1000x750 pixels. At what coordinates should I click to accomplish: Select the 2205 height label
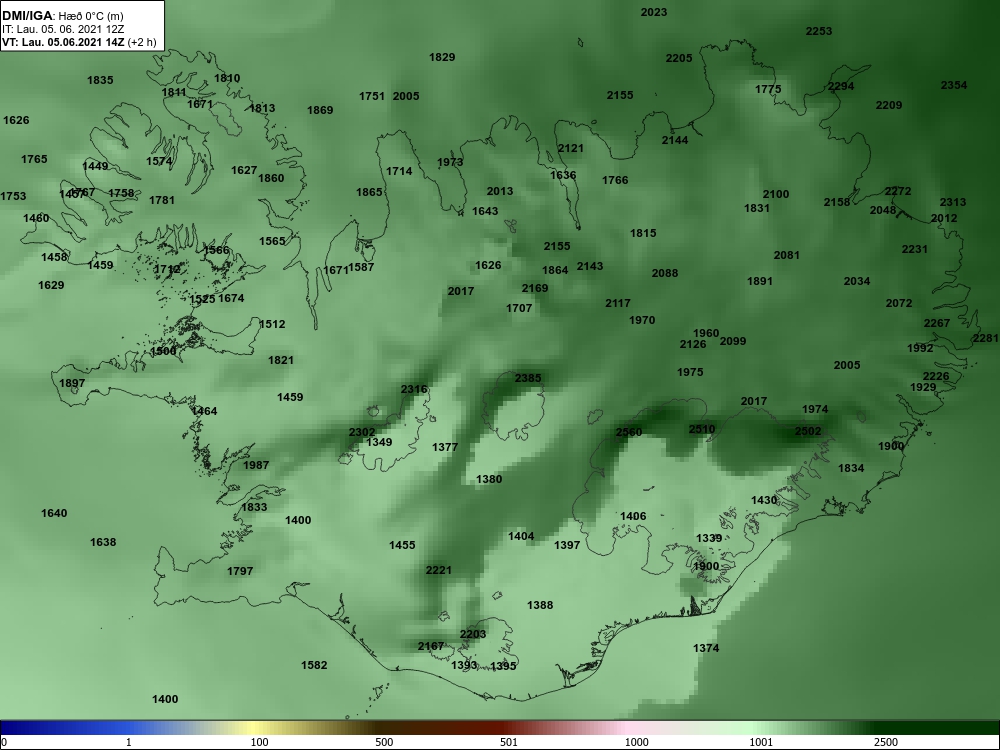pos(679,58)
